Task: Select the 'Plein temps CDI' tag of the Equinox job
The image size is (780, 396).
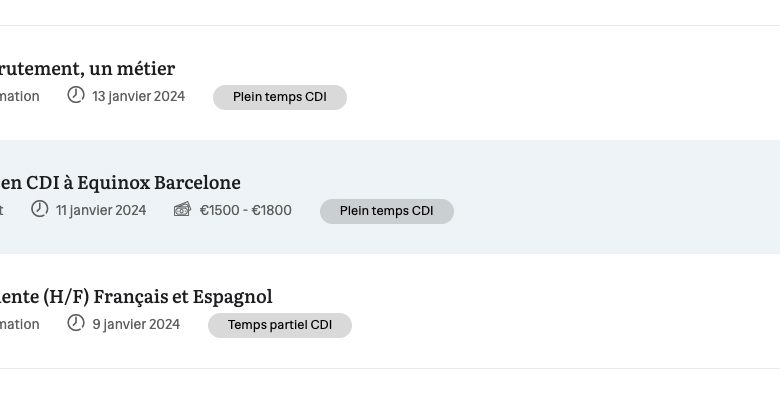Action: pyautogui.click(x=387, y=211)
